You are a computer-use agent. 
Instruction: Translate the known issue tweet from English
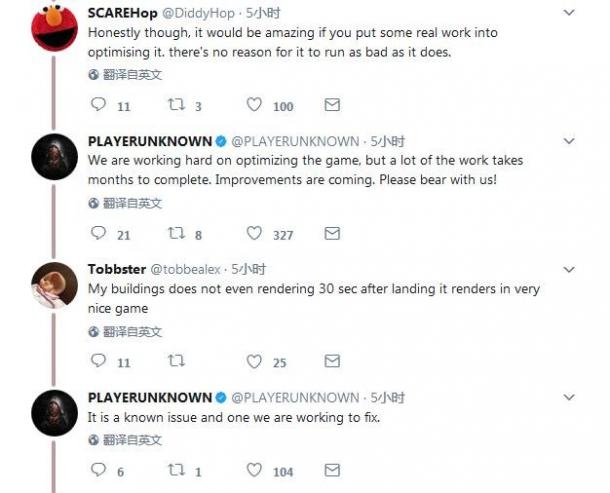(x=125, y=440)
